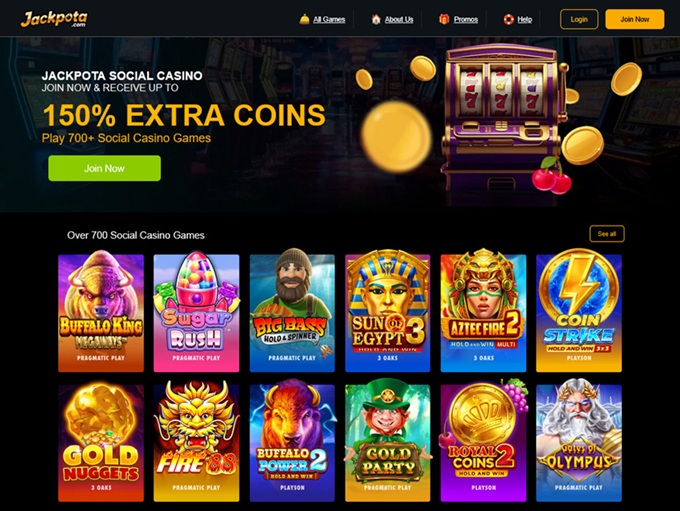The image size is (680, 511).
Task: Open the All Games menu link
Action: coord(329,19)
